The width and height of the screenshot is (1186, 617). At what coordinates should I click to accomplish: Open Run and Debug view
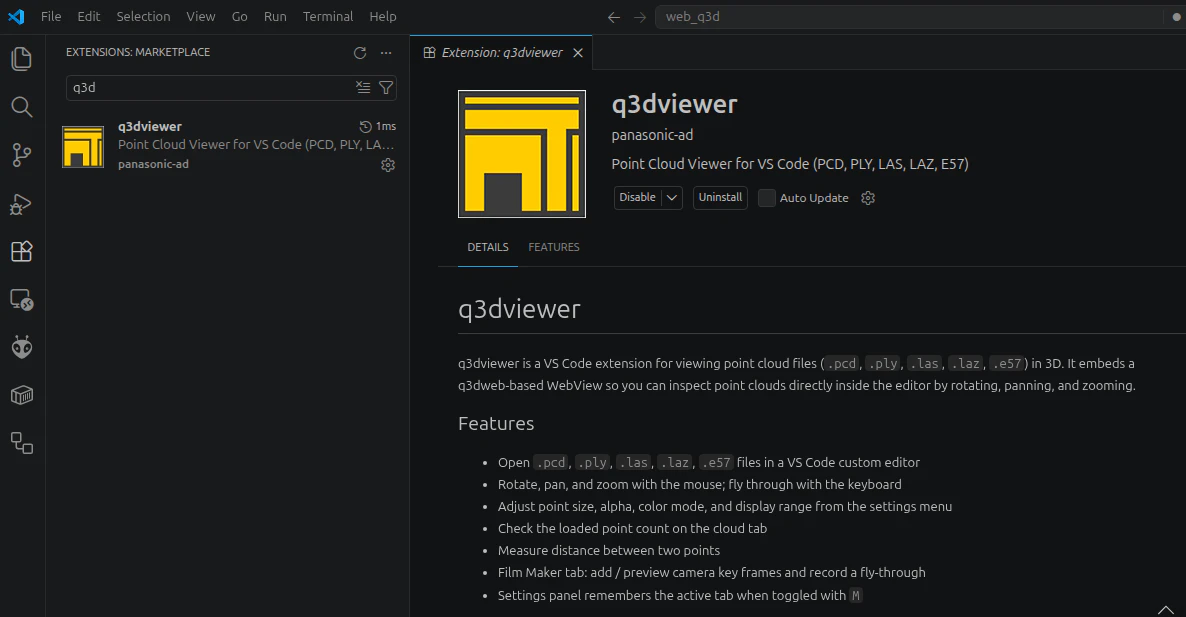pos(21,204)
